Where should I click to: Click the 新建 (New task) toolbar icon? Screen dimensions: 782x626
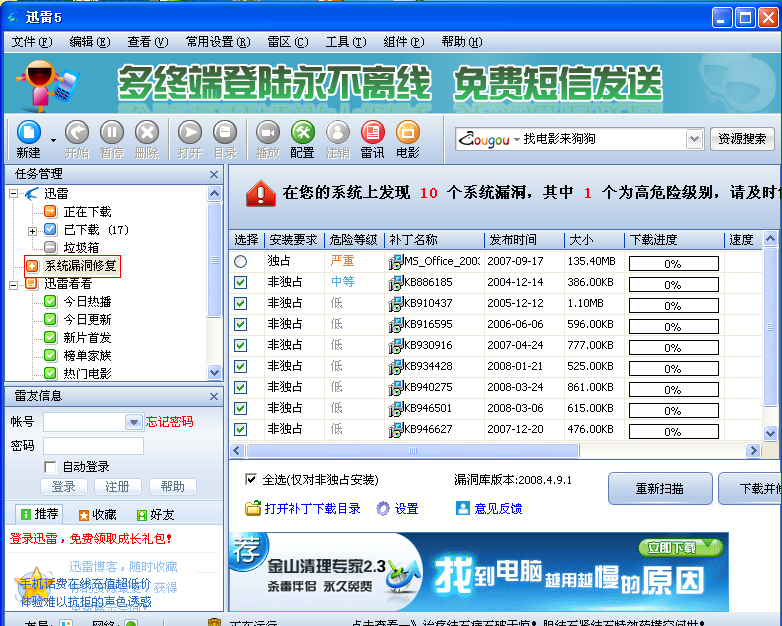point(28,134)
